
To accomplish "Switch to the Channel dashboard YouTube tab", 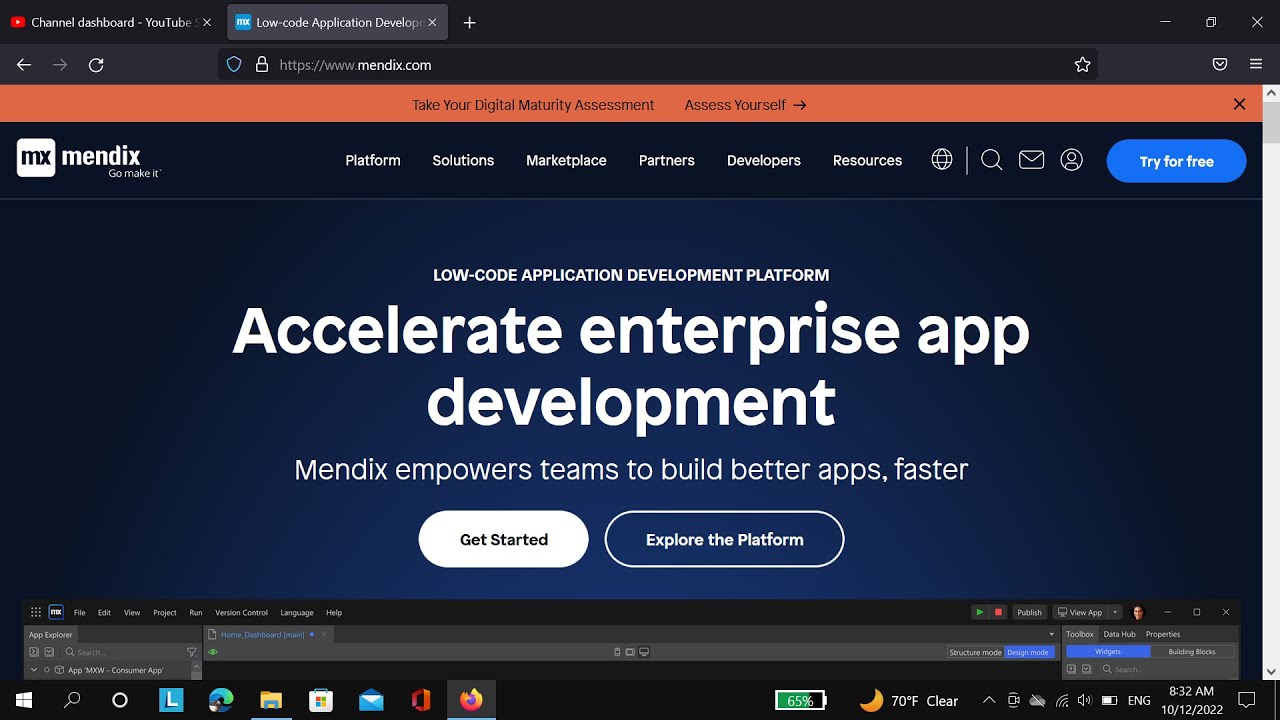I will point(110,22).
